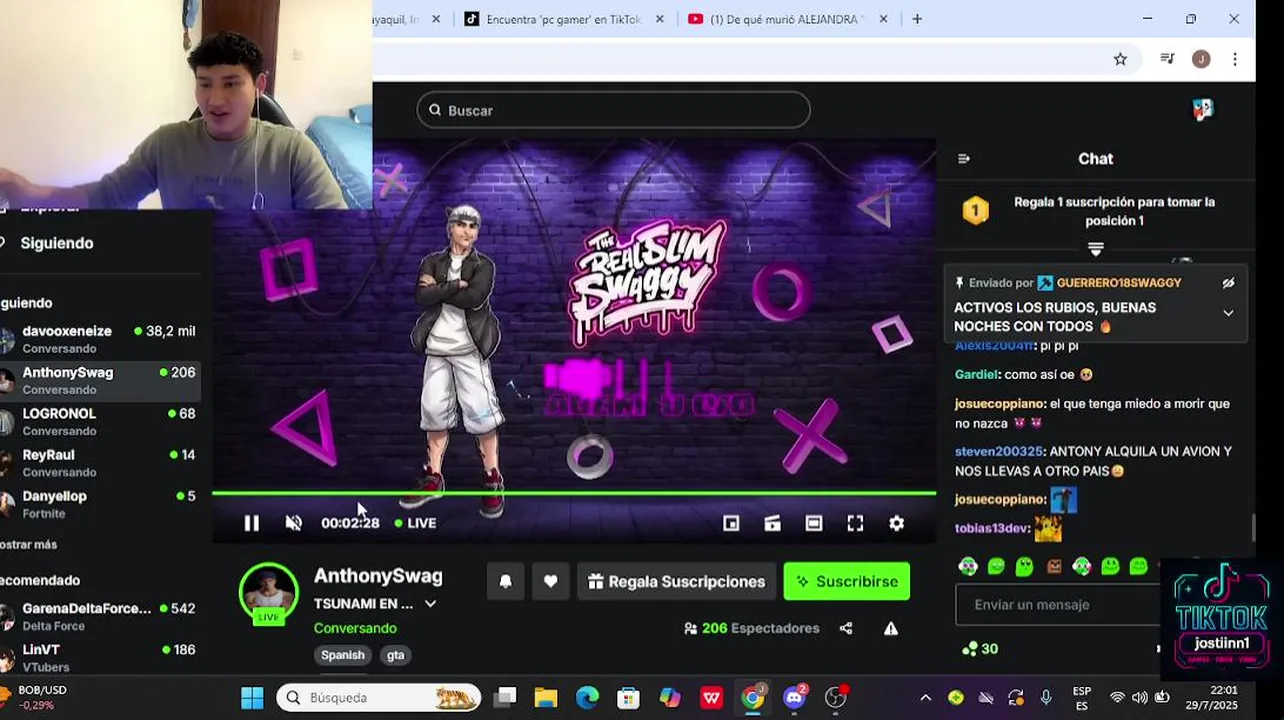
Task: Collapse gift leaderboard arrow
Action: (x=1095, y=248)
